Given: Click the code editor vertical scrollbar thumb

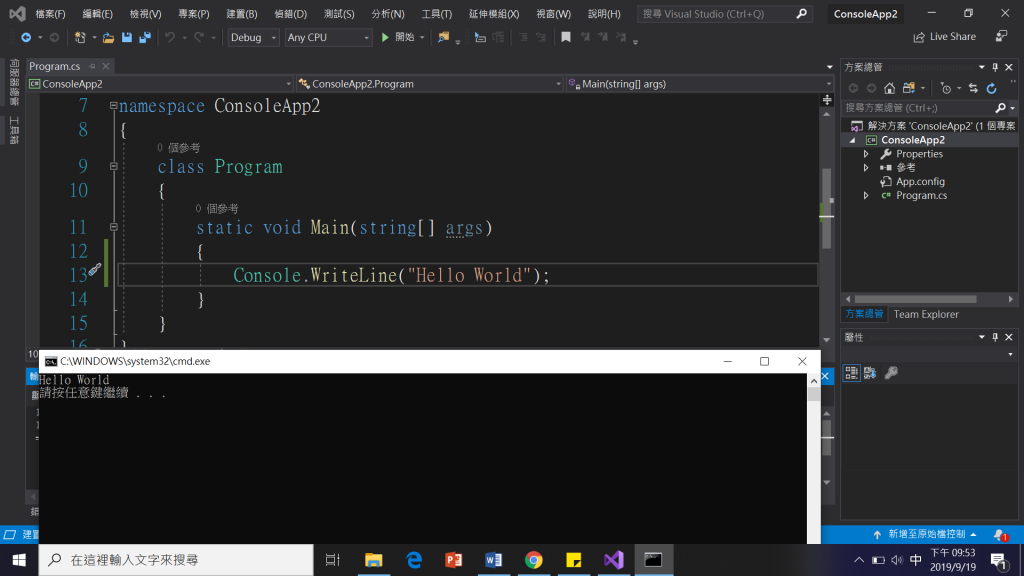Looking at the screenshot, I should tap(827, 208).
